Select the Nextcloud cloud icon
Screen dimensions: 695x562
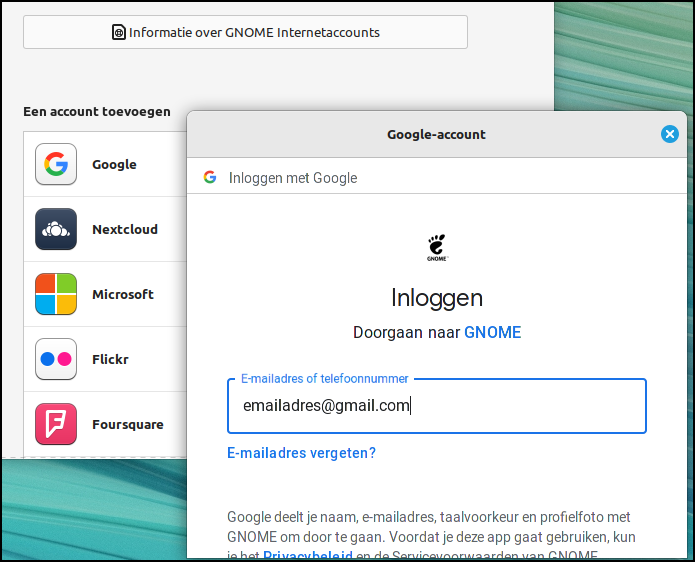(56, 229)
